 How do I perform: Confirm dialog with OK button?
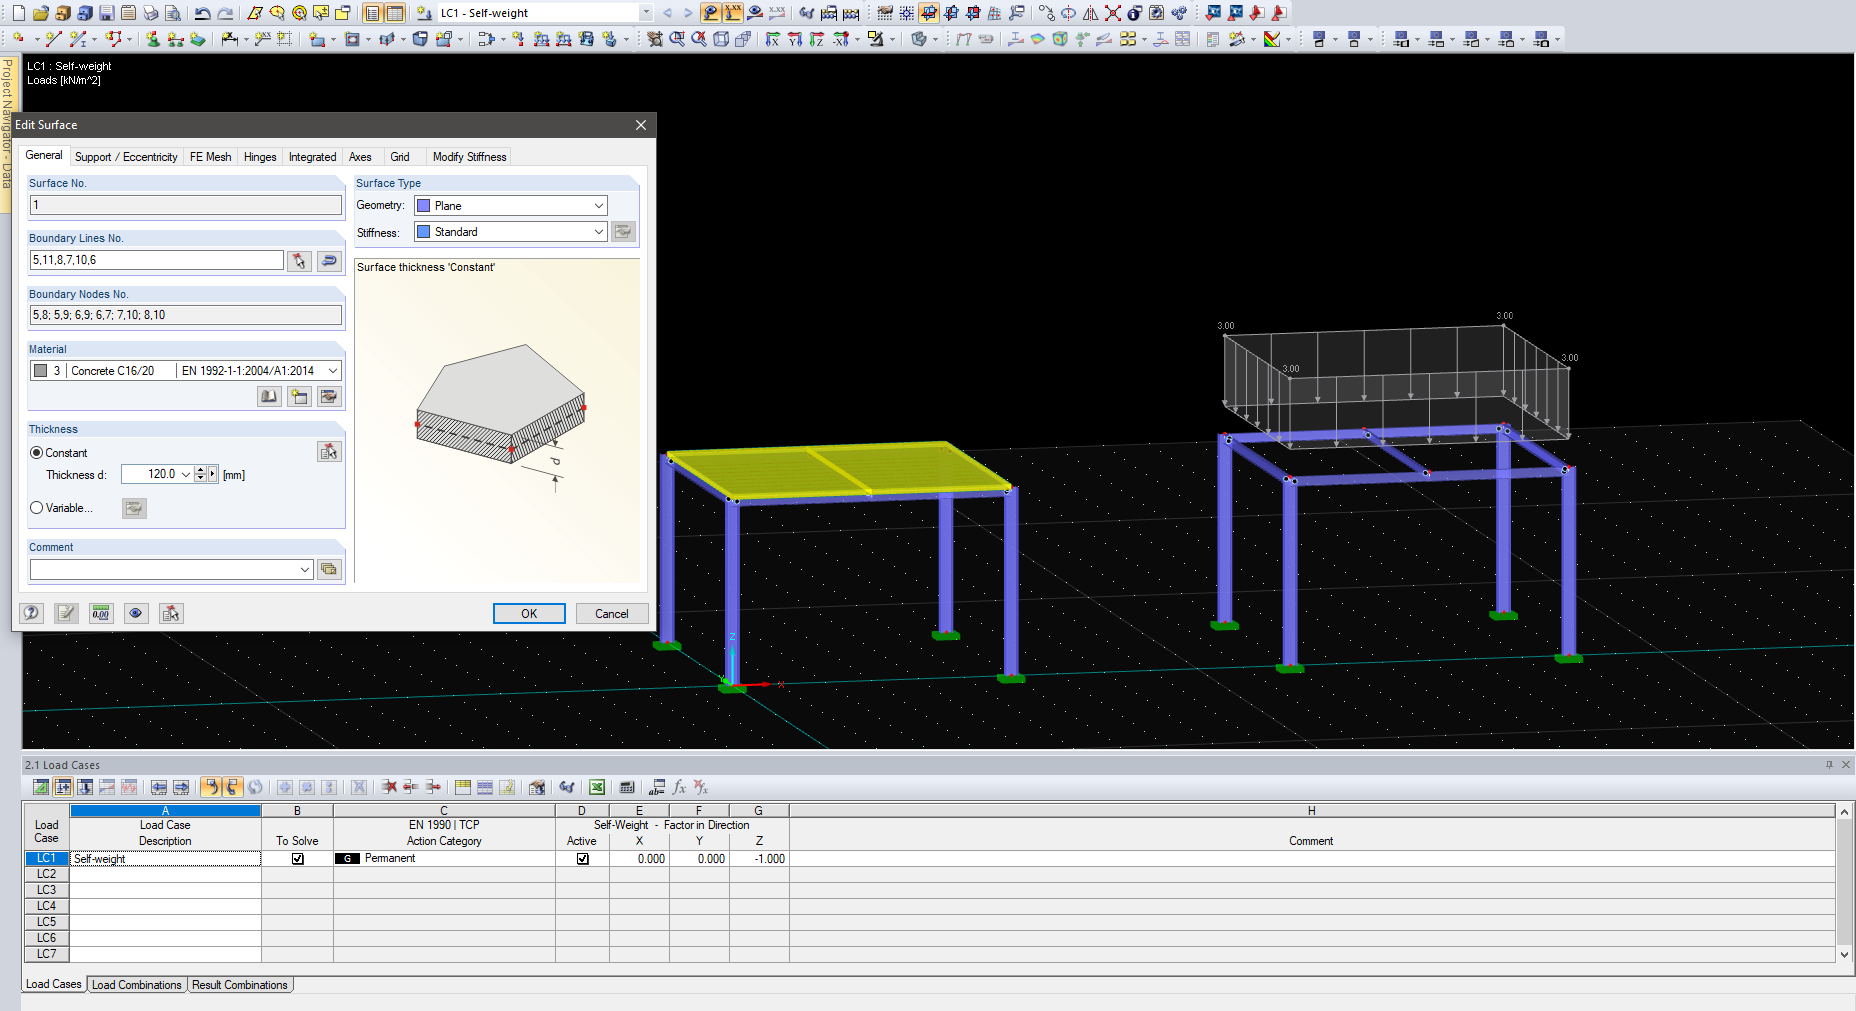point(529,614)
